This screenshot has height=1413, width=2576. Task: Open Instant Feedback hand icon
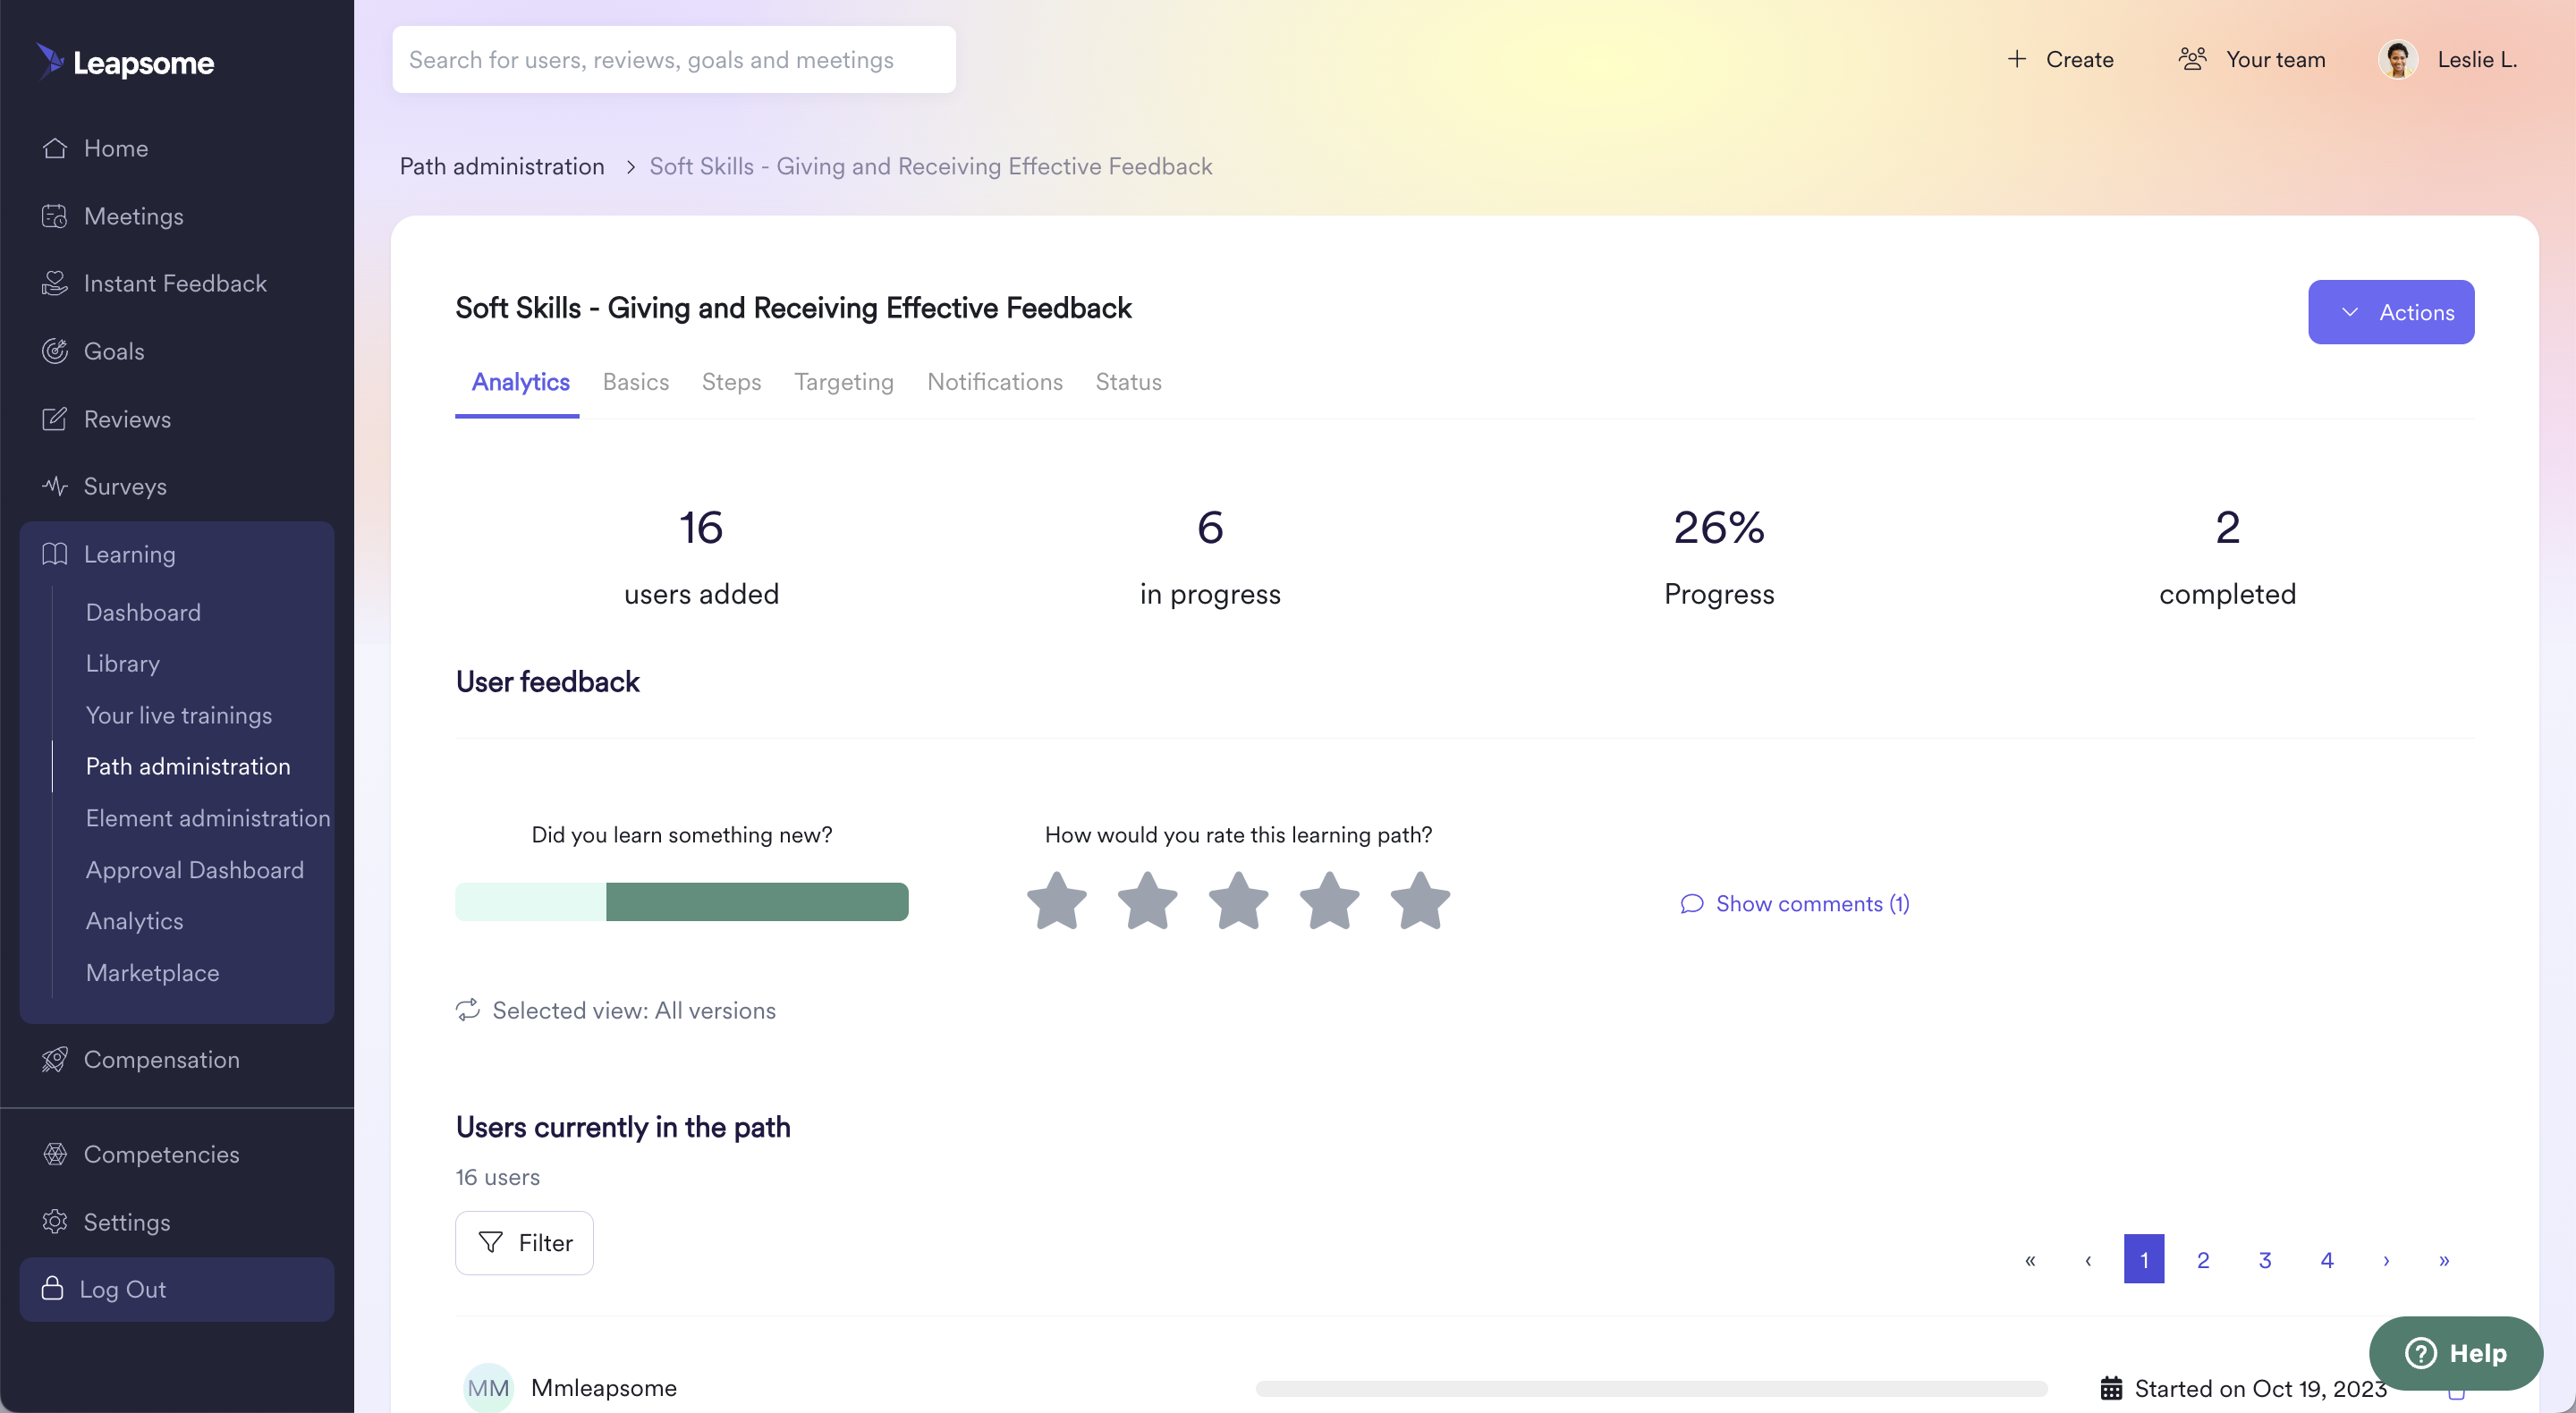54,283
